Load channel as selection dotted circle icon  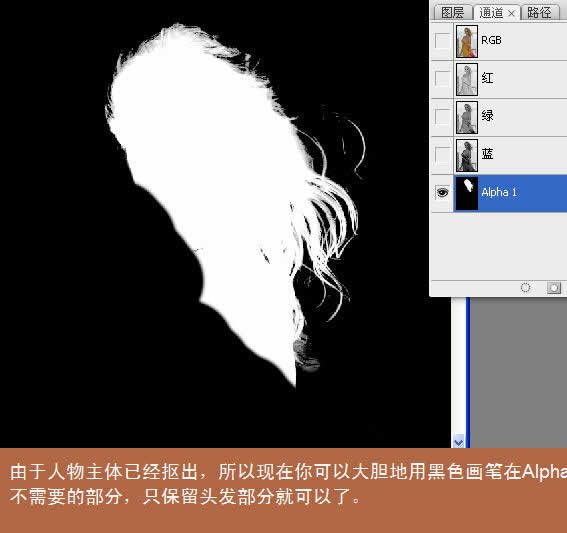click(525, 288)
